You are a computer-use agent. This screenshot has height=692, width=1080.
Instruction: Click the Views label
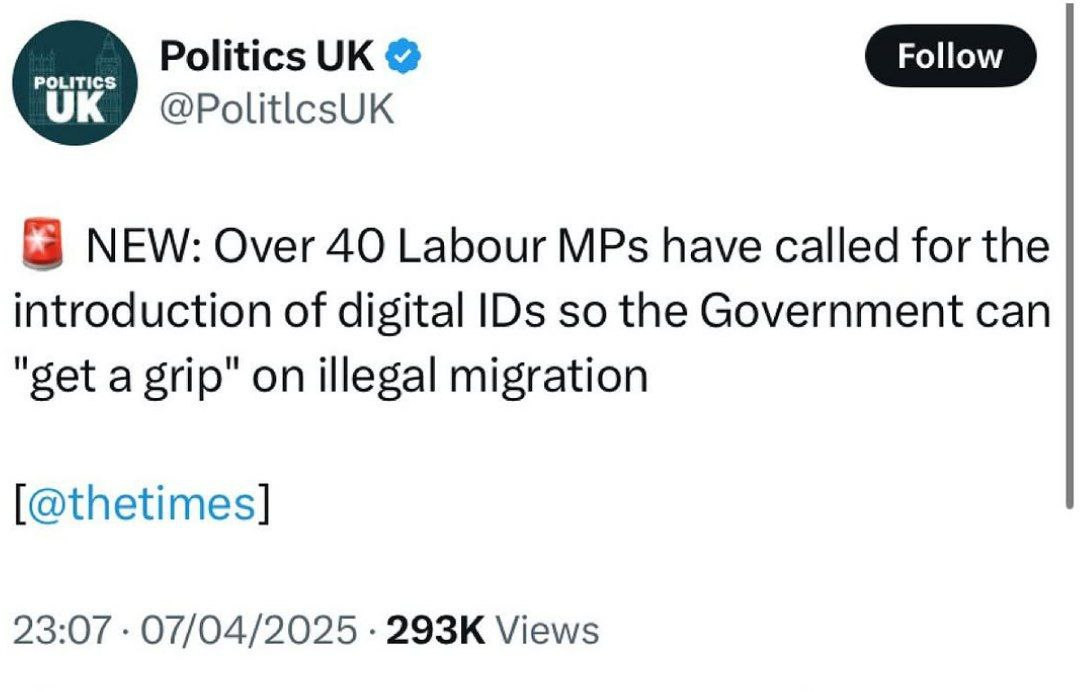click(x=548, y=631)
